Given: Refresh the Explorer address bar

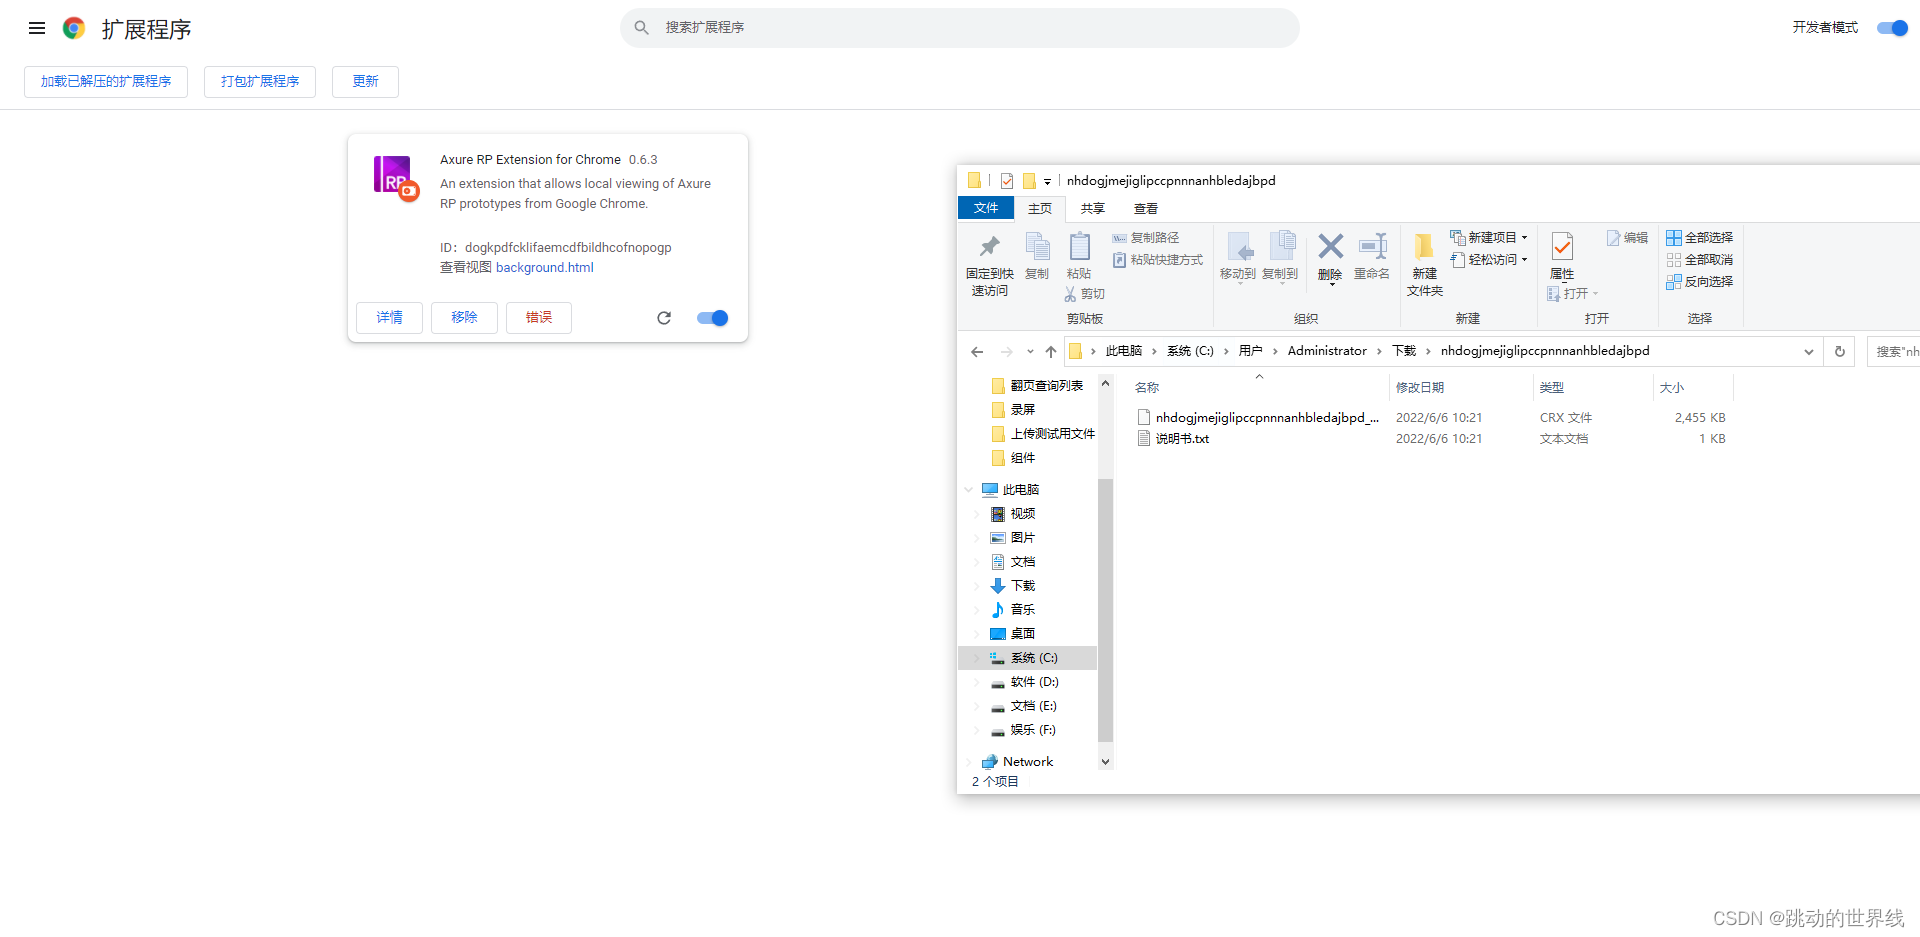Looking at the screenshot, I should [1840, 352].
